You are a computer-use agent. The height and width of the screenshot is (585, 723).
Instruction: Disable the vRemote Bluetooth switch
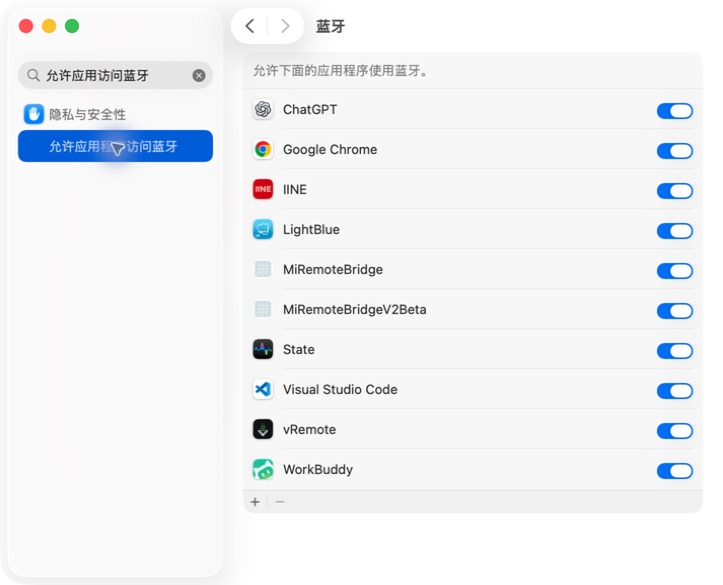tap(675, 431)
